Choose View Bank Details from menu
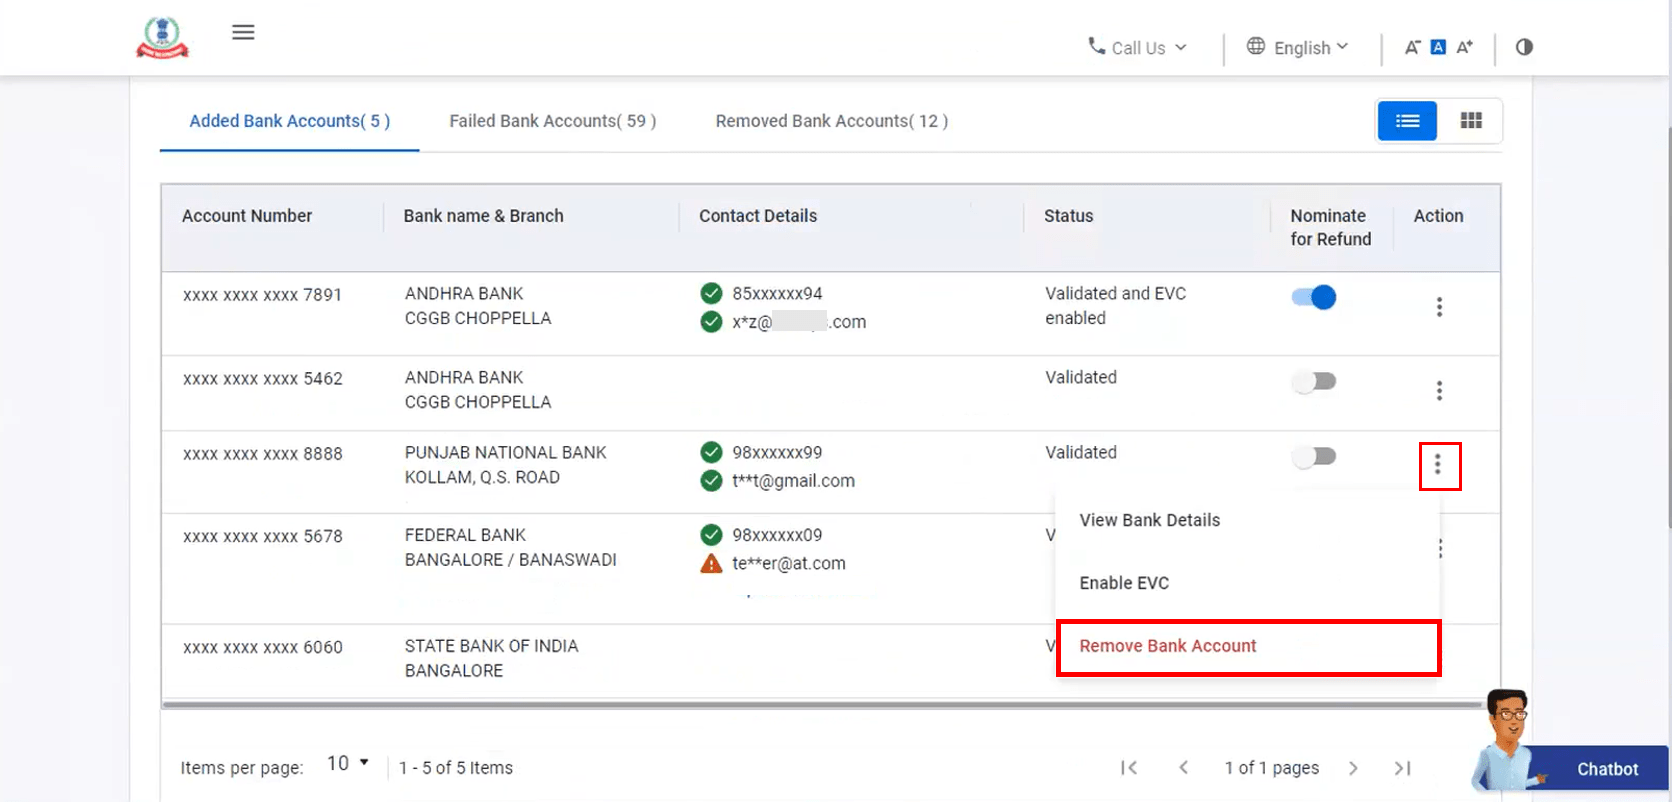This screenshot has height=802, width=1672. click(1150, 520)
